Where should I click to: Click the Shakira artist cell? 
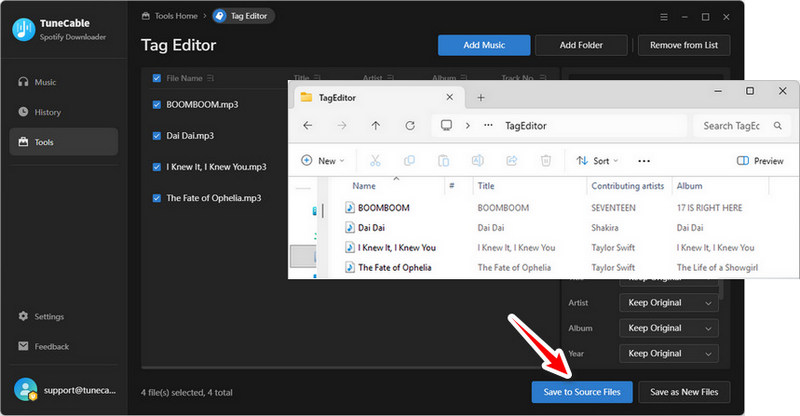point(605,228)
